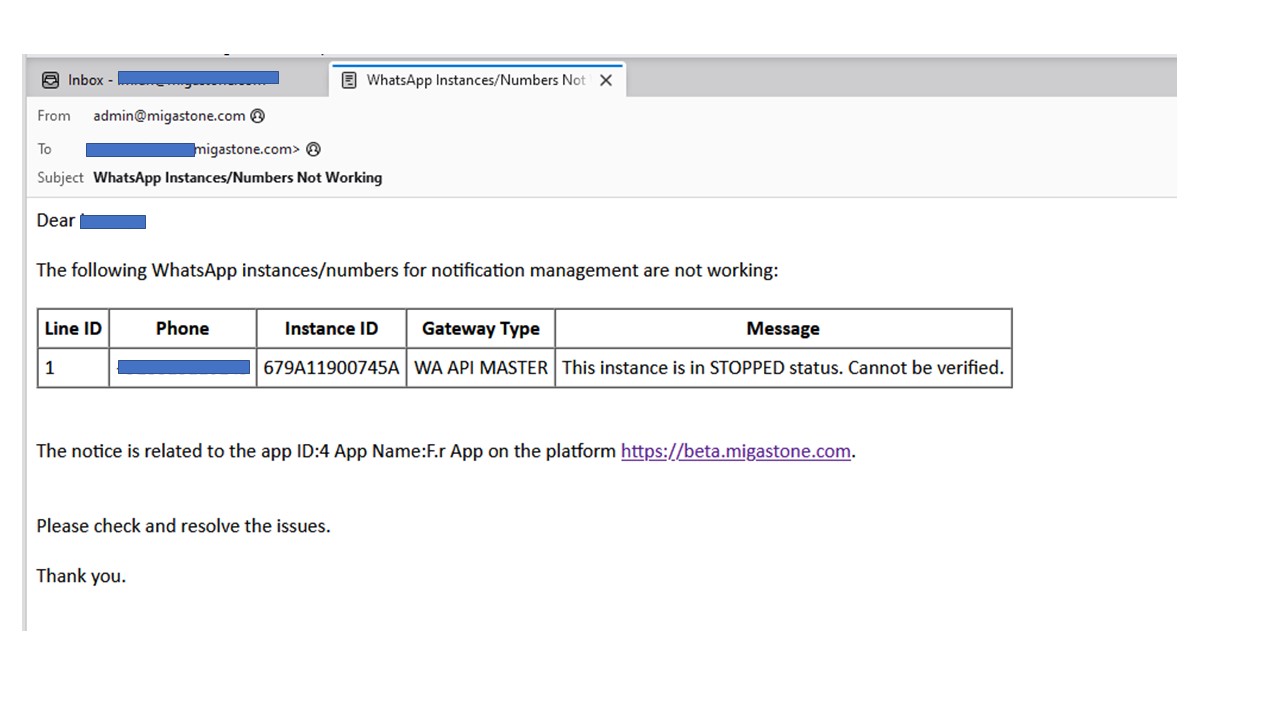Click the contact icon beside admin@migastone.com

tap(258, 116)
